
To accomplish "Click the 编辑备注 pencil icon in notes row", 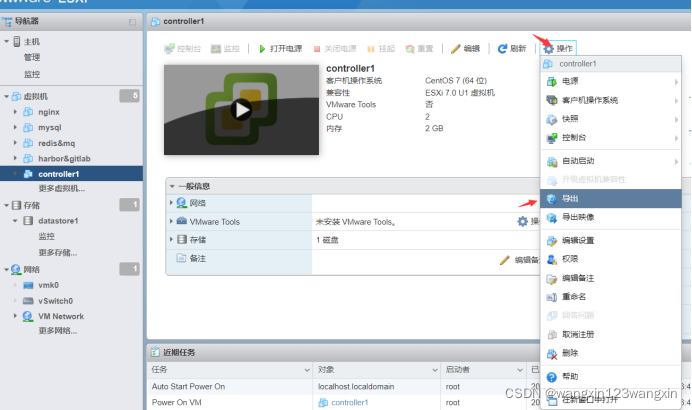I will 504,260.
